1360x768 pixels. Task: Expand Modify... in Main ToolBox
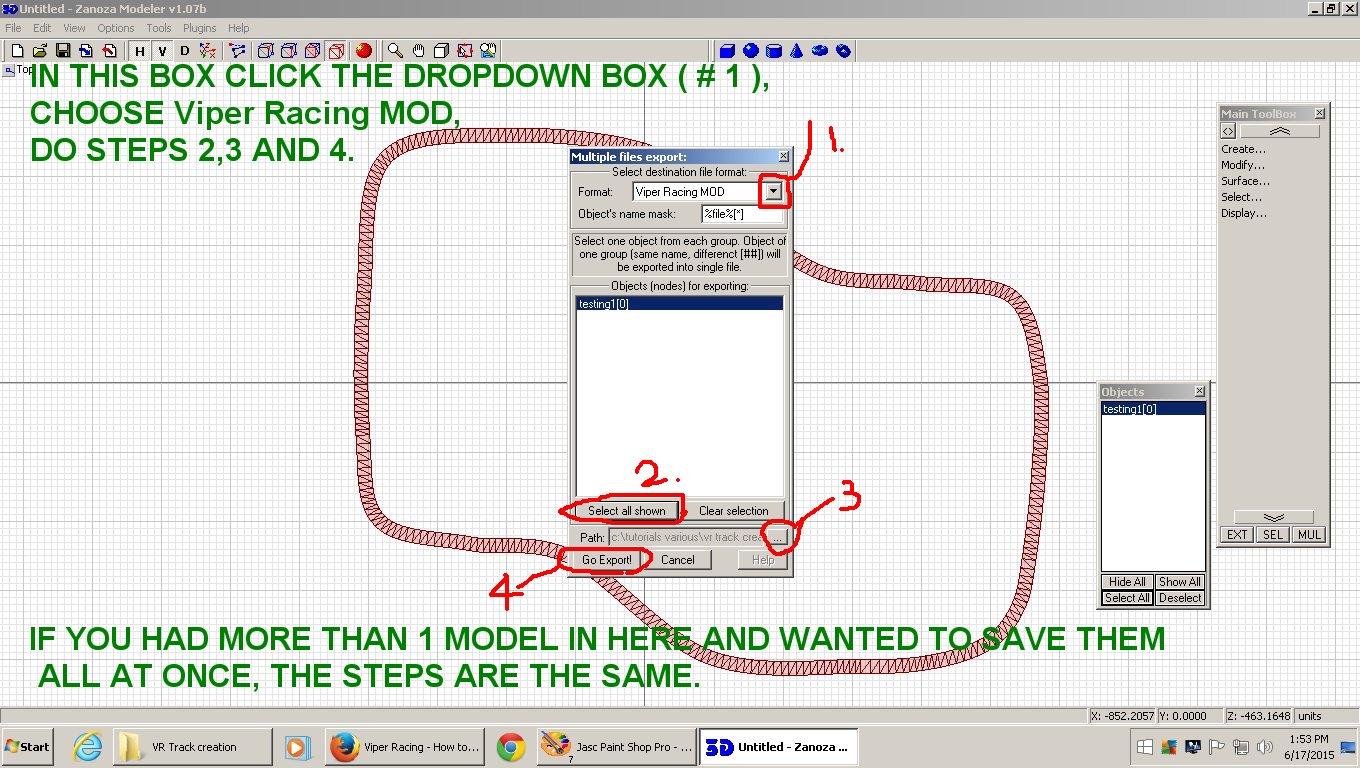point(1243,165)
